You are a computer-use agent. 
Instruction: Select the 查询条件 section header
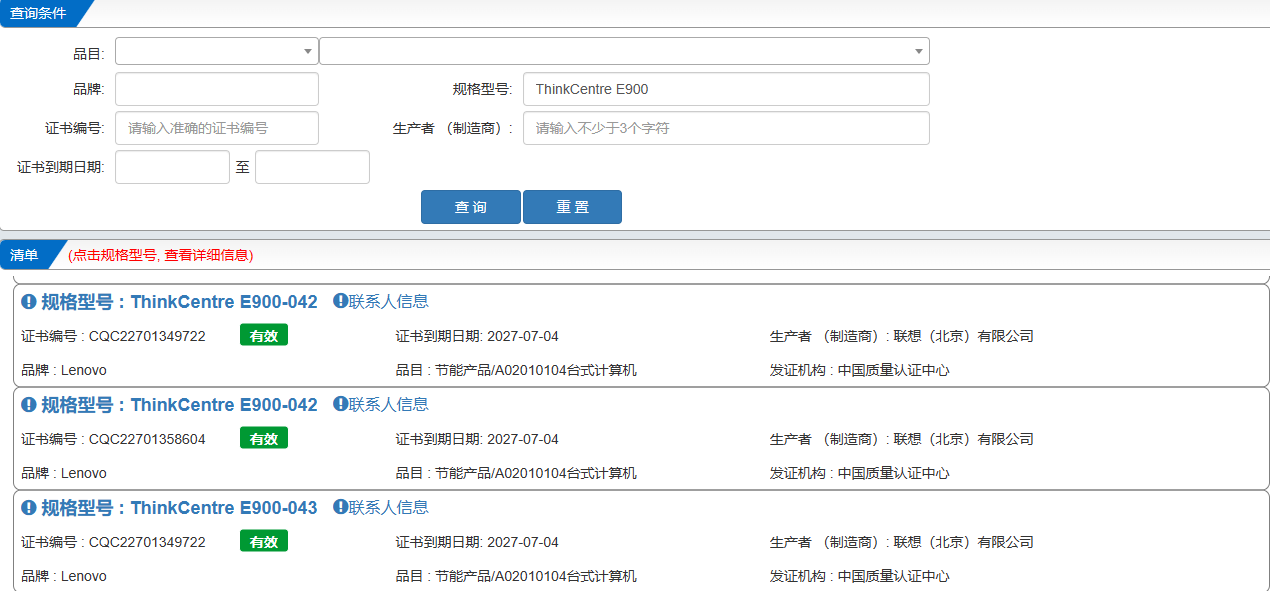[x=38, y=13]
